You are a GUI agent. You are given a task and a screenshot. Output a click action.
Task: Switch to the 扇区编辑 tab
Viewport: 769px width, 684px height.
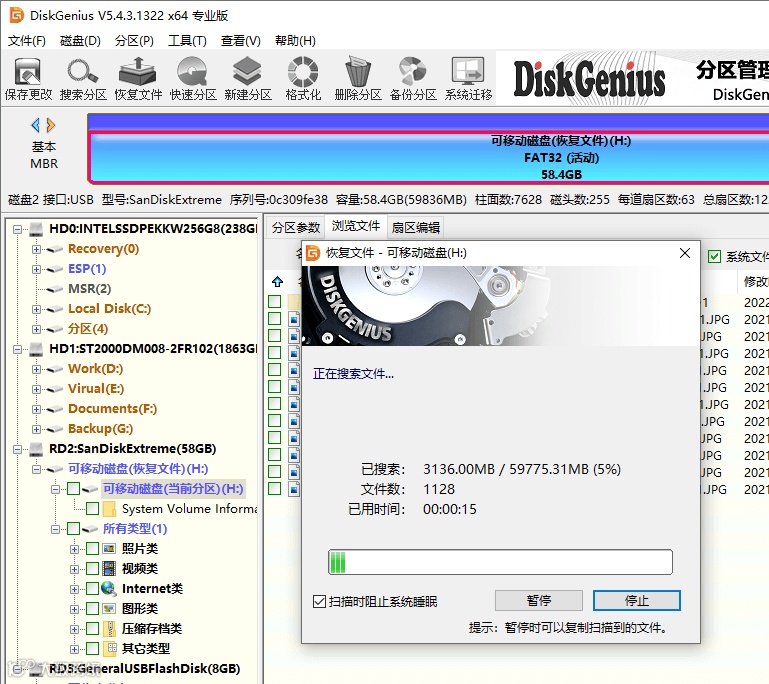tap(416, 228)
